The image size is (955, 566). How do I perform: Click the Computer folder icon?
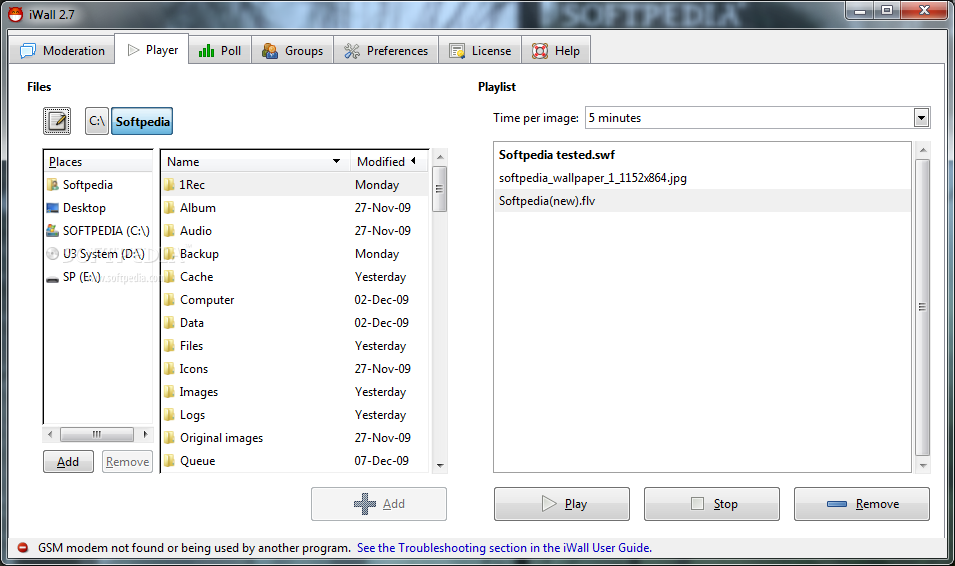[169, 300]
